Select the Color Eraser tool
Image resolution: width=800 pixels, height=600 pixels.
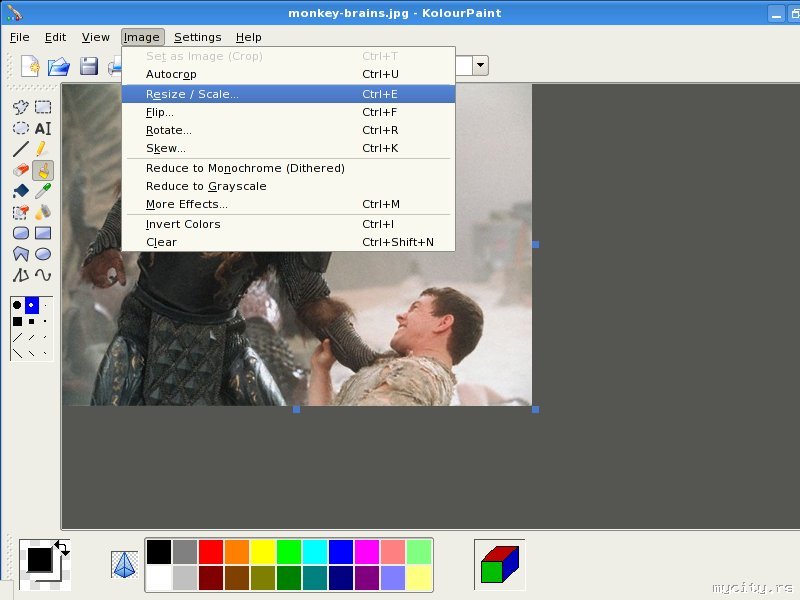click(20, 212)
